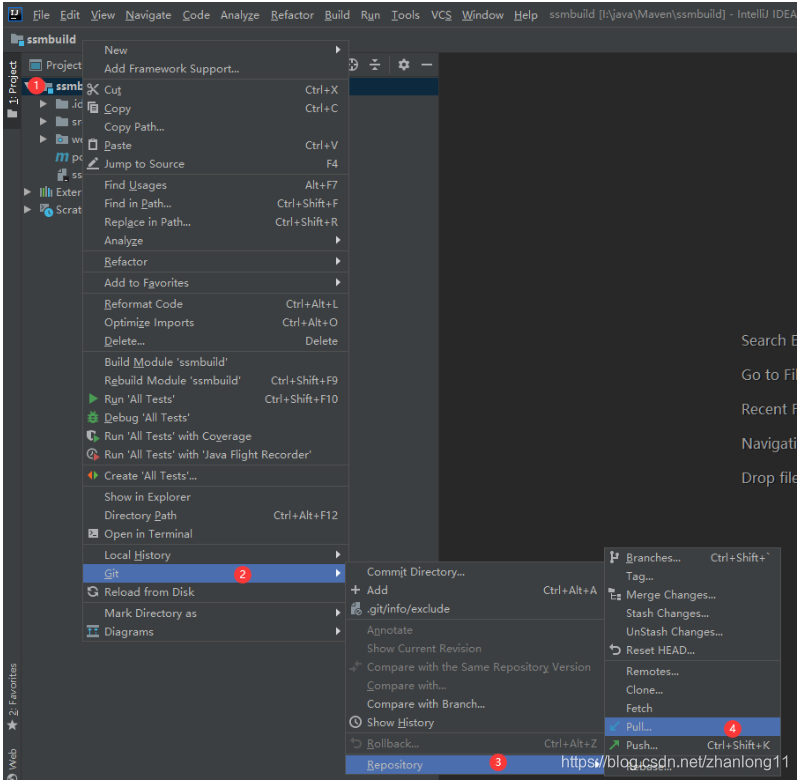Screen dimensions: 798x781
Task: Open the Local History submenu
Action: [x=216, y=555]
